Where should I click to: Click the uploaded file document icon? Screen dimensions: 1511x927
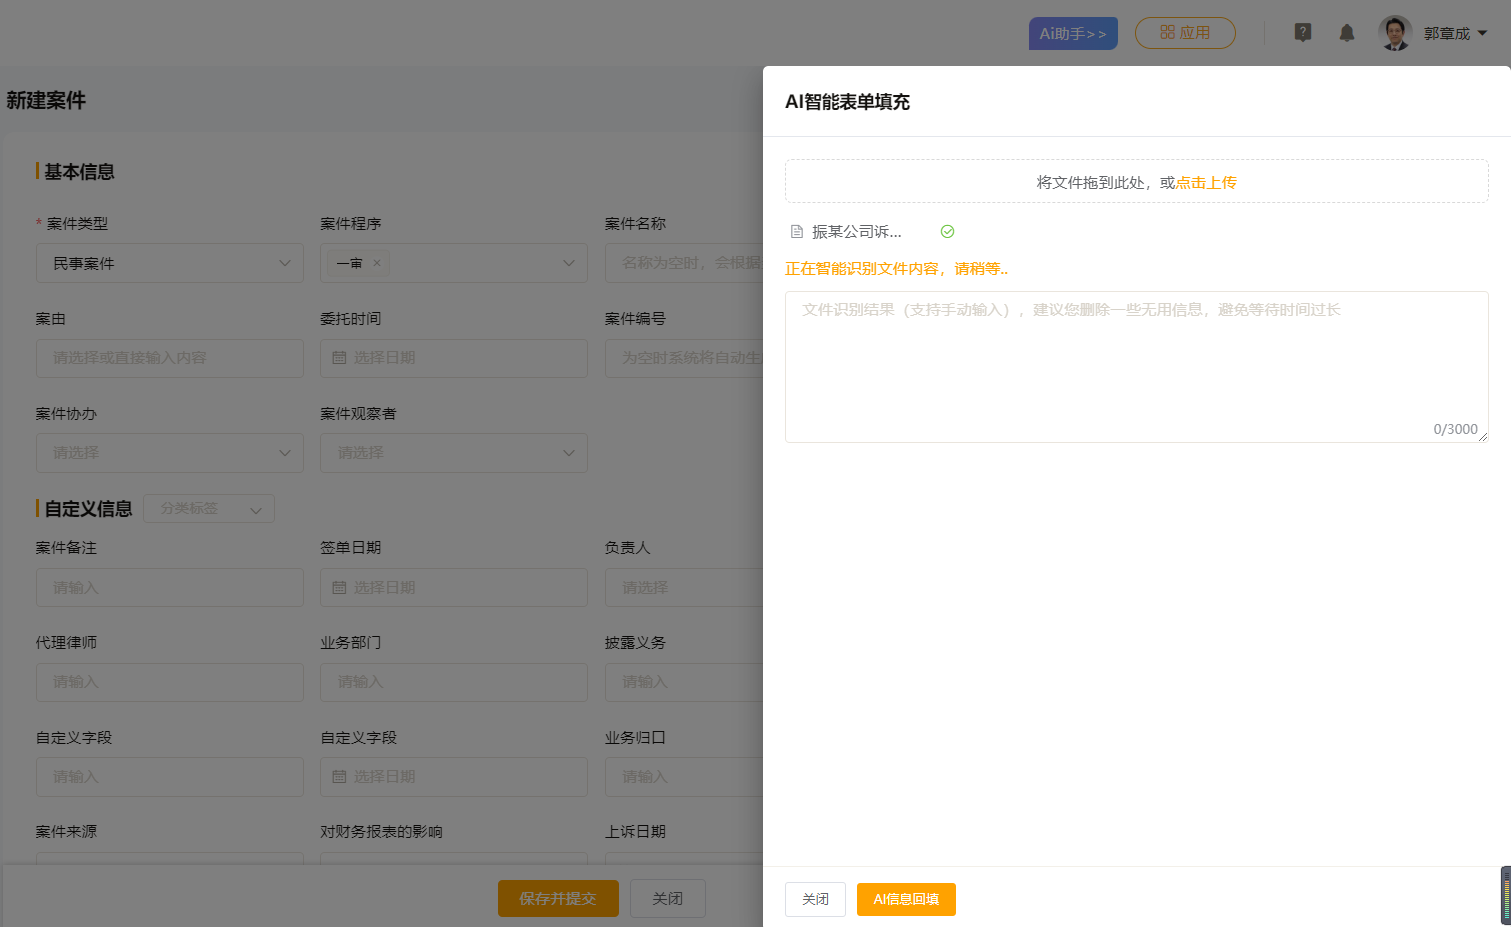tap(797, 232)
